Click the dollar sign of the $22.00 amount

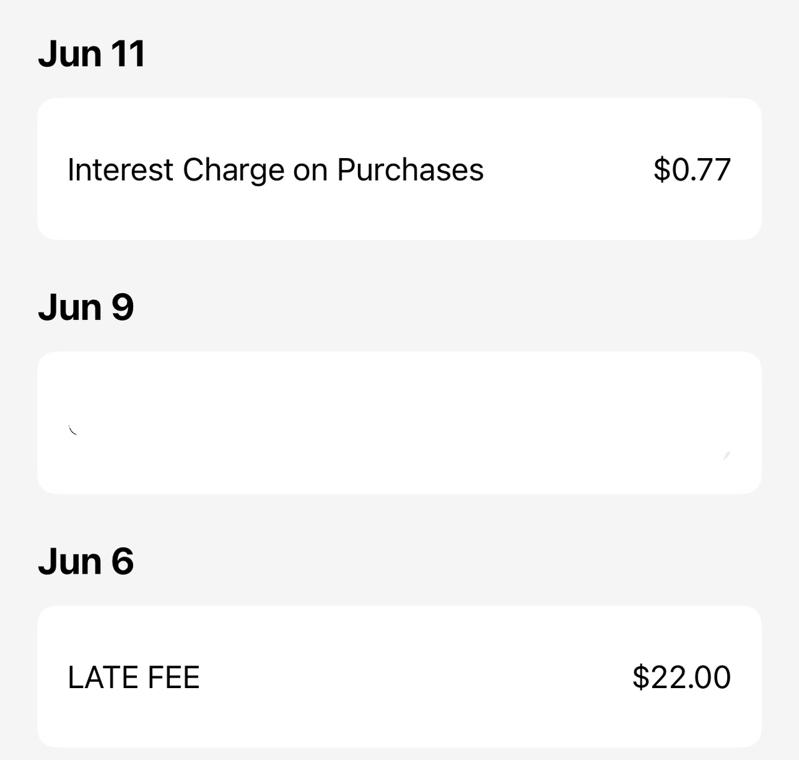point(641,677)
